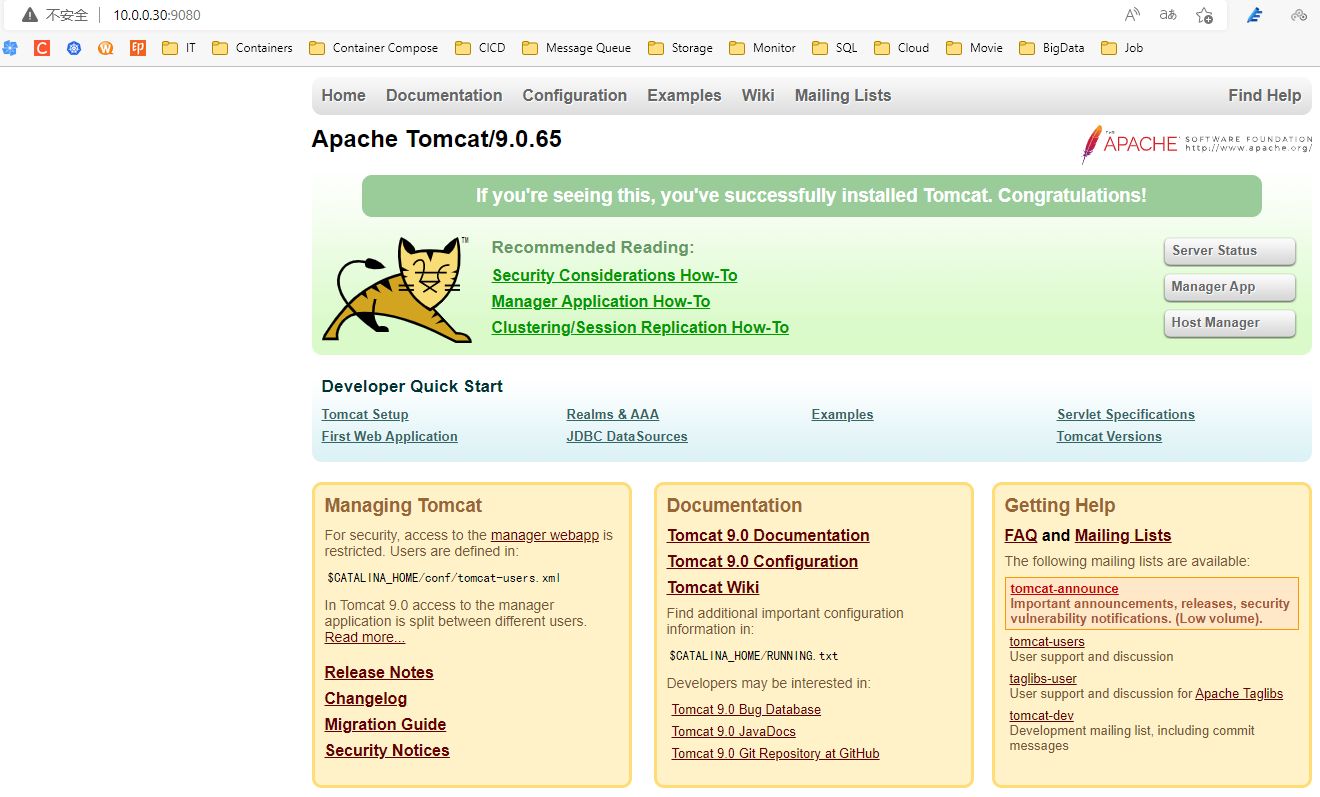1320x797 pixels.
Task: Open the Containers bookmarks folder
Action: coord(253,47)
